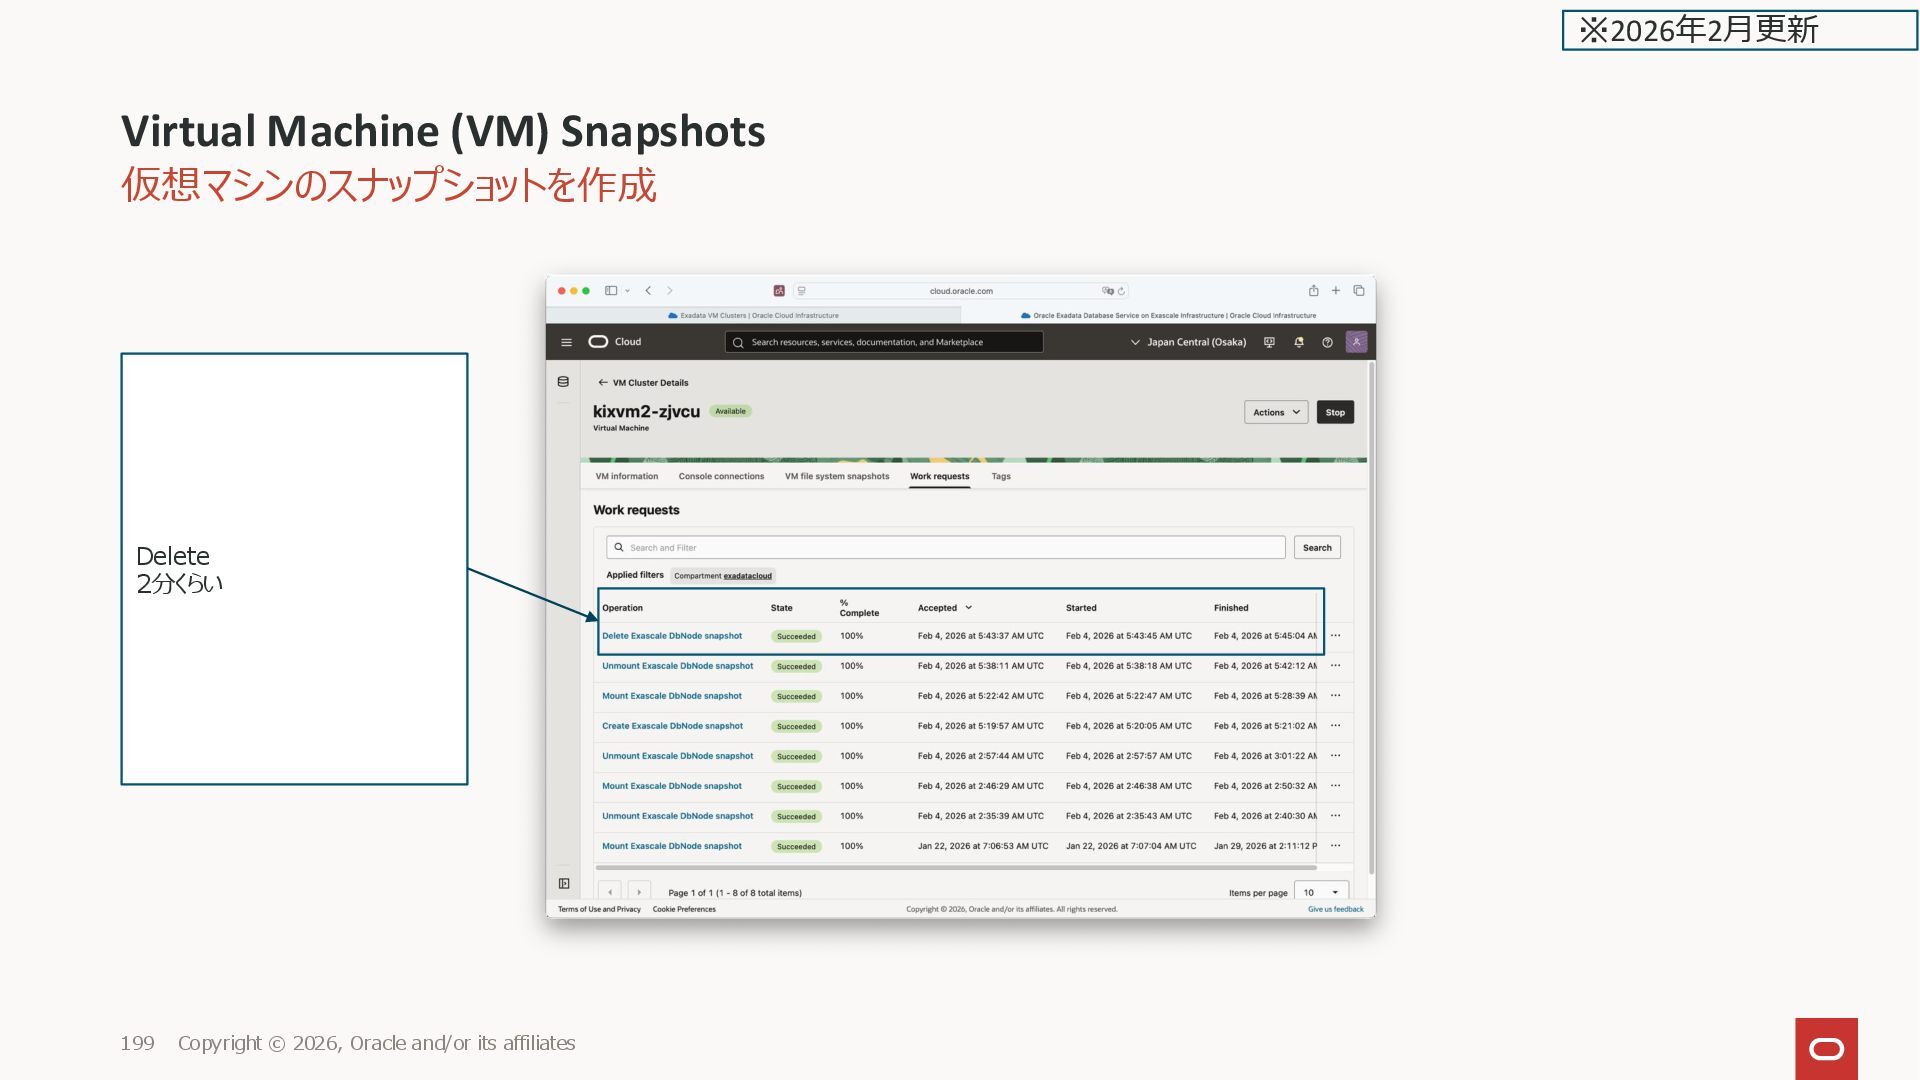Click the database icon in left sidebar
The image size is (1920, 1080).
(563, 382)
